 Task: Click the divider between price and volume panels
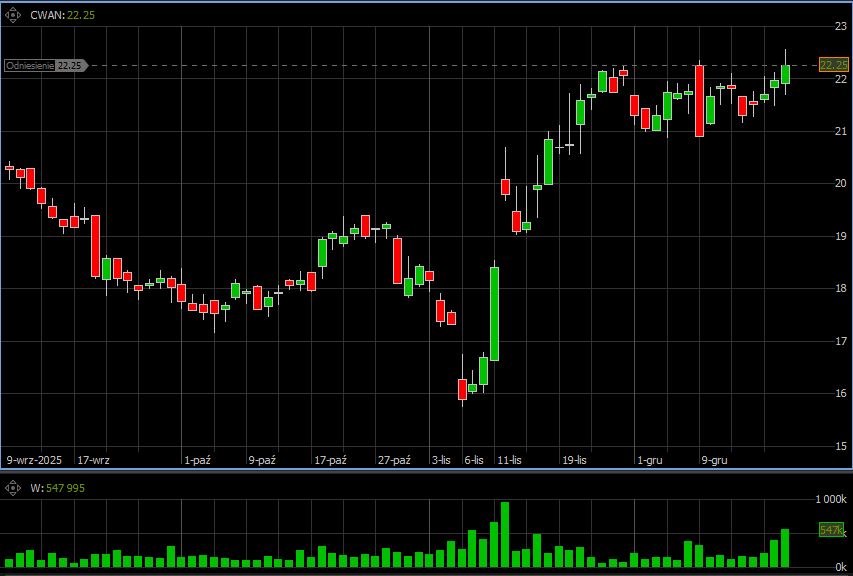(426, 471)
